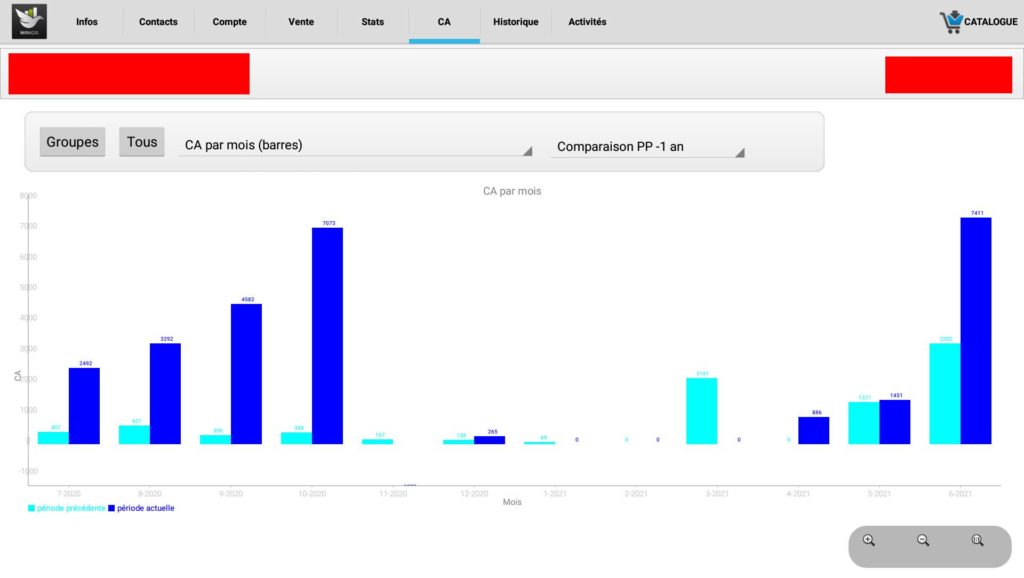Click the 6-2021 dark blue bar labeled 7411
1024x578 pixels.
[x=975, y=330]
